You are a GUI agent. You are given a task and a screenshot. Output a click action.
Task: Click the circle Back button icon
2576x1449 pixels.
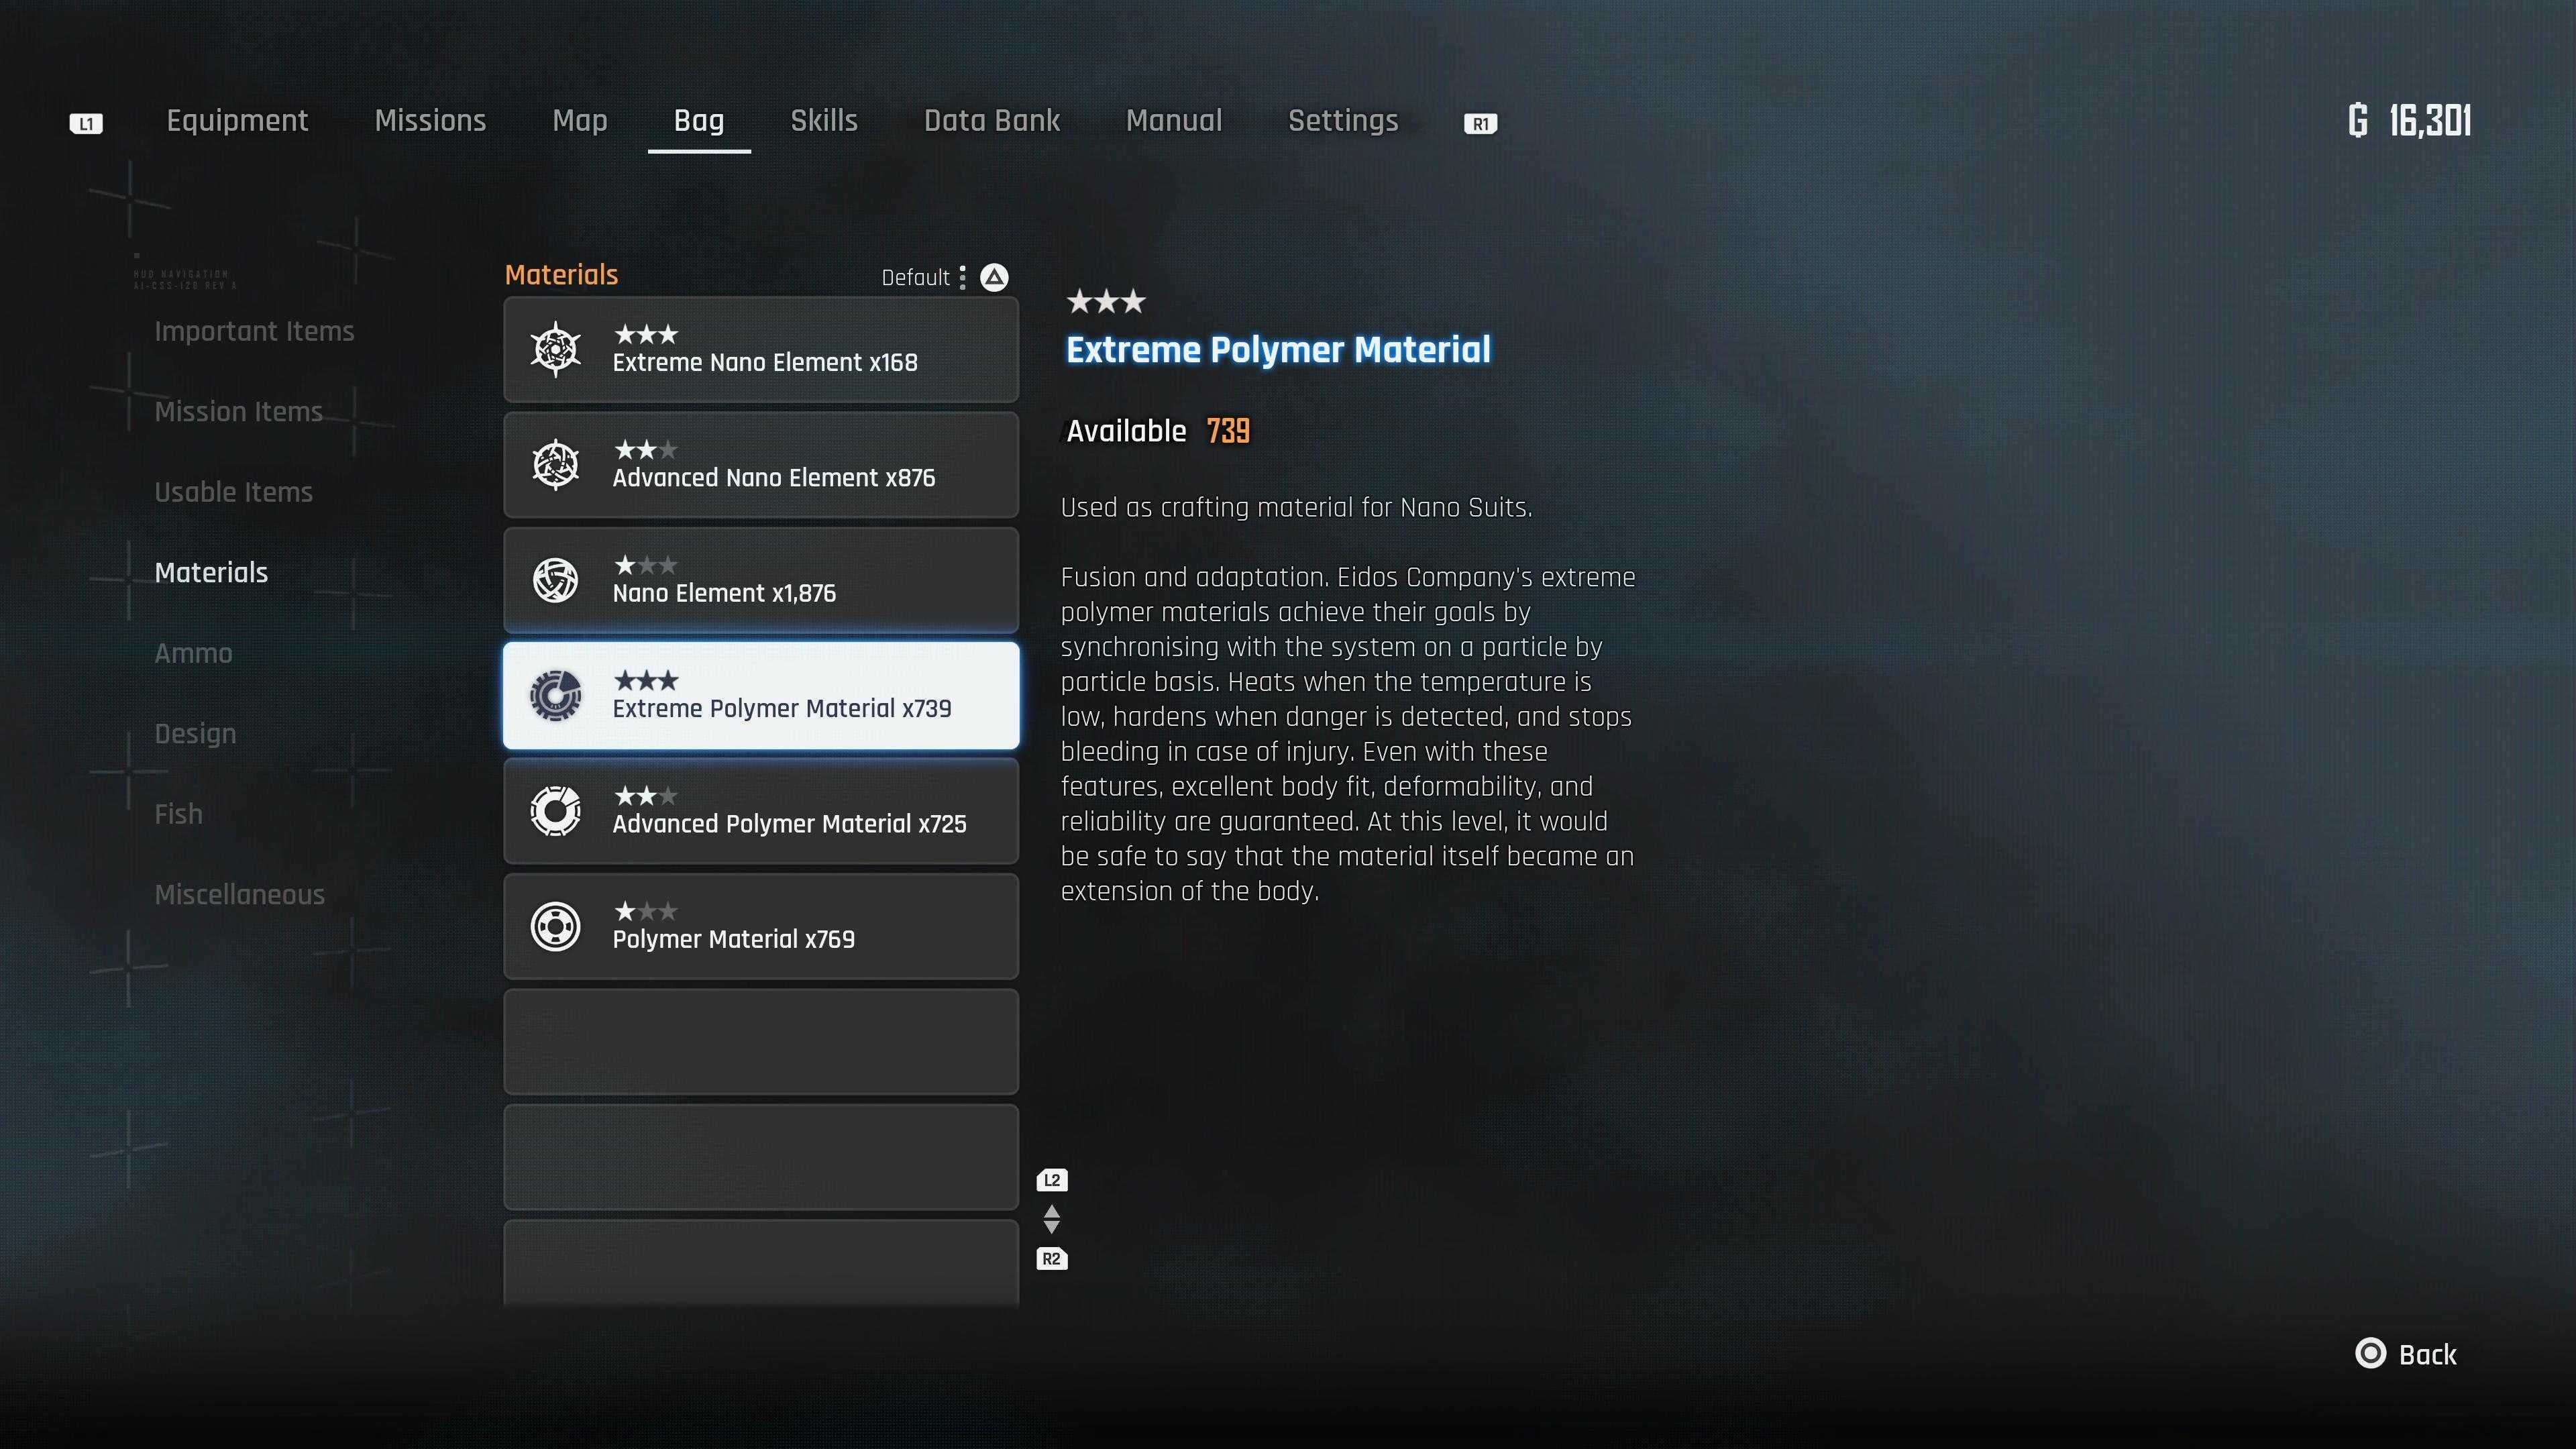pyautogui.click(x=2370, y=1354)
